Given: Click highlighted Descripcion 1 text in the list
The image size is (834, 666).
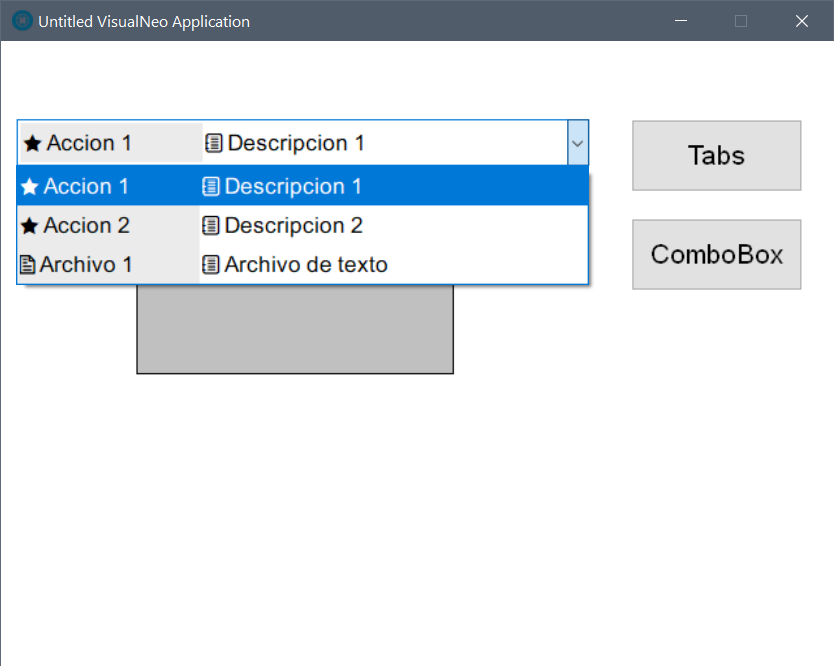Looking at the screenshot, I should [x=293, y=186].
